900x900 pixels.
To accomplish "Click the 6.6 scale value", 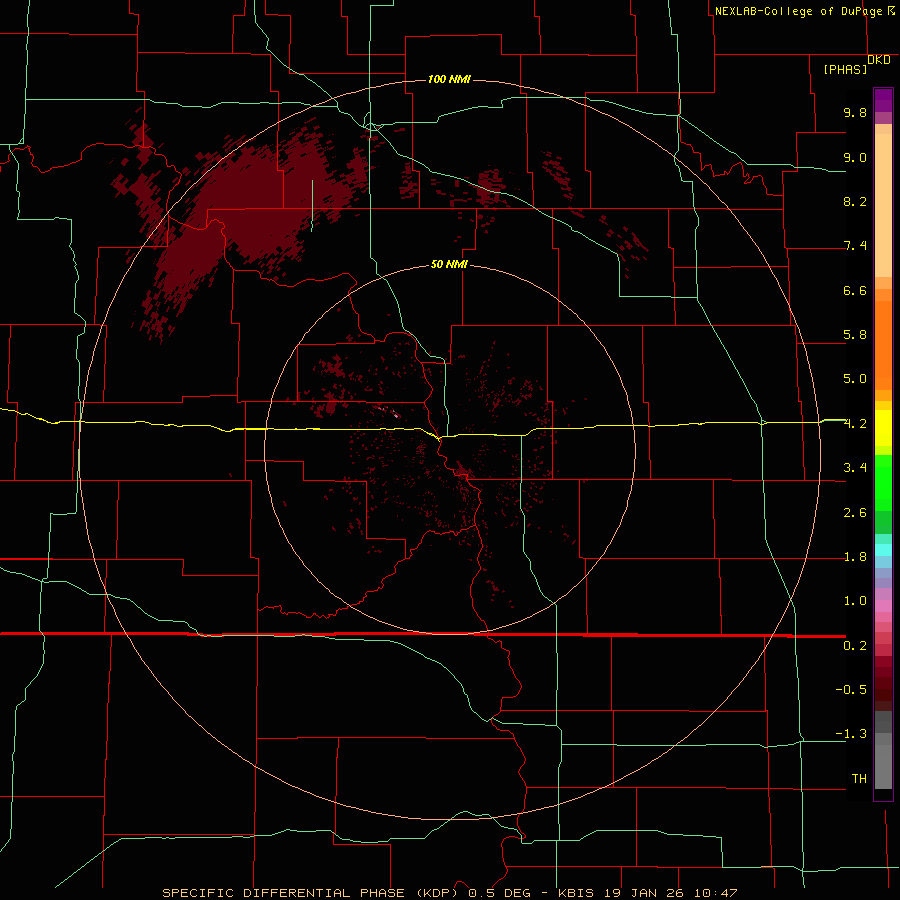I will pos(855,290).
